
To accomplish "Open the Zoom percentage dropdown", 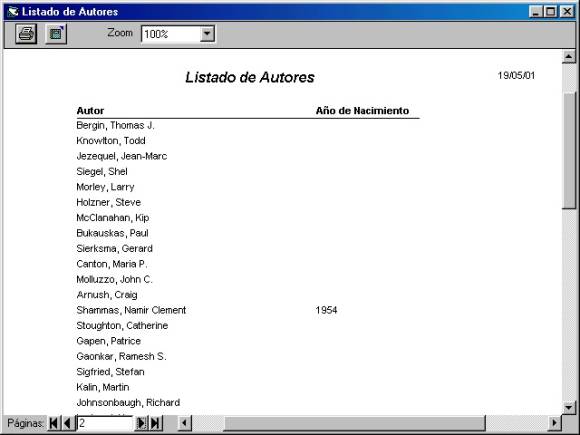I will [x=207, y=34].
